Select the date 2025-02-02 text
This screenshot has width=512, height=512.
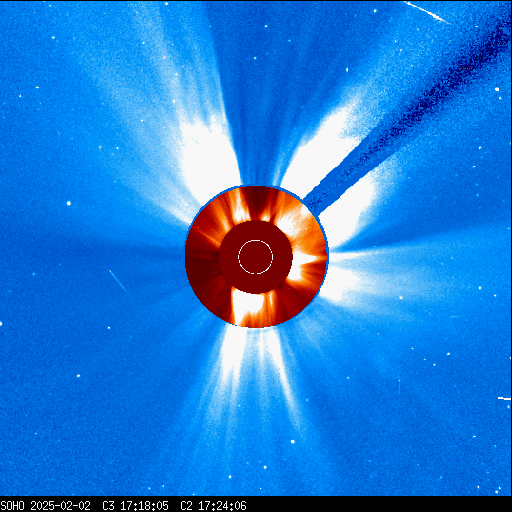coord(60,506)
